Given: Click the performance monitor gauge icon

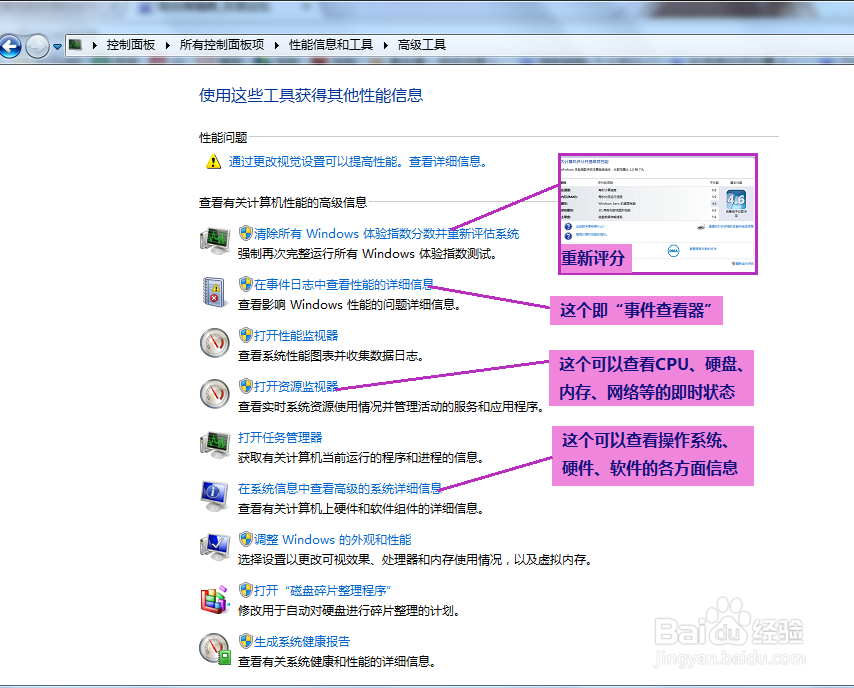Looking at the screenshot, I should click(x=214, y=343).
